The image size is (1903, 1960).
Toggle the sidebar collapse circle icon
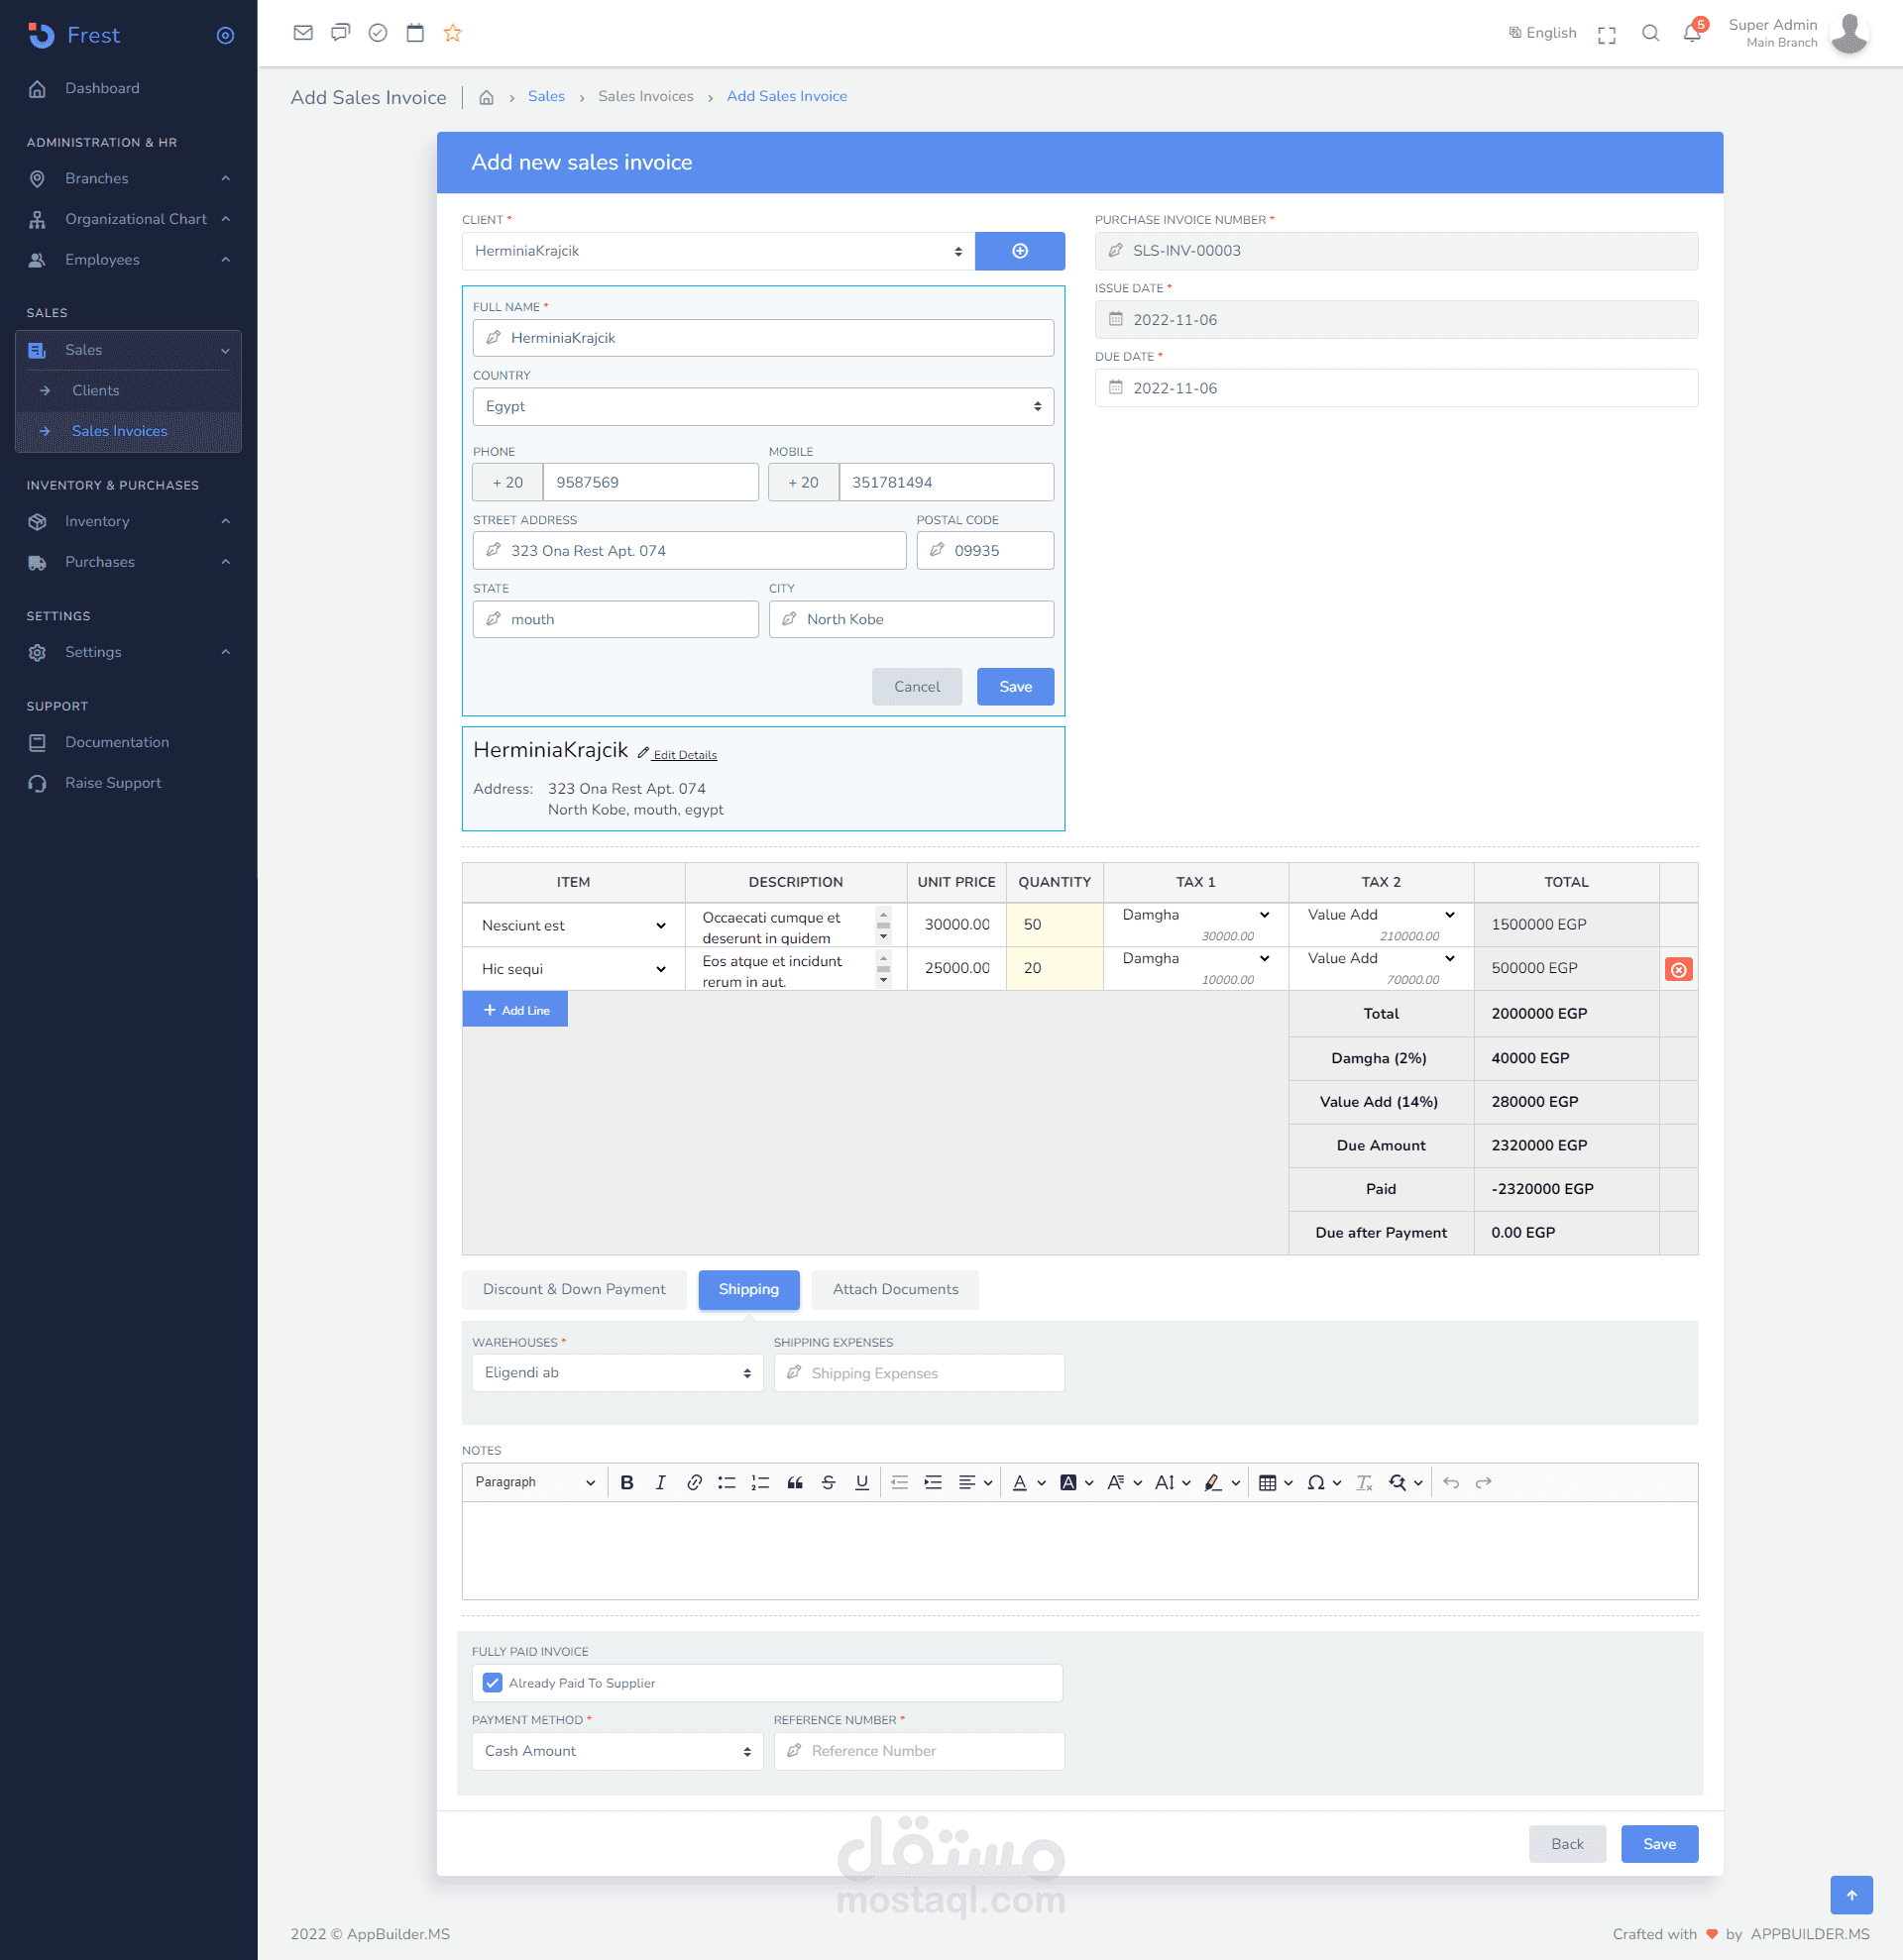coord(225,35)
